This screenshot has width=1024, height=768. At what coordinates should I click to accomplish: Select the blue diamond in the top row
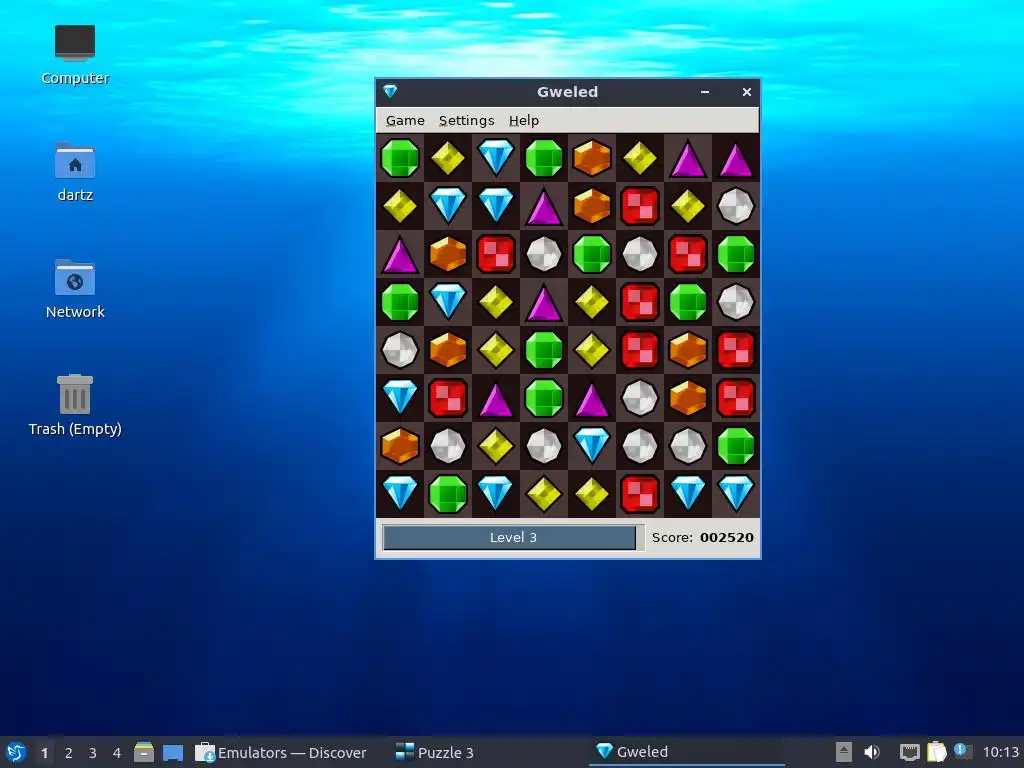coord(496,157)
